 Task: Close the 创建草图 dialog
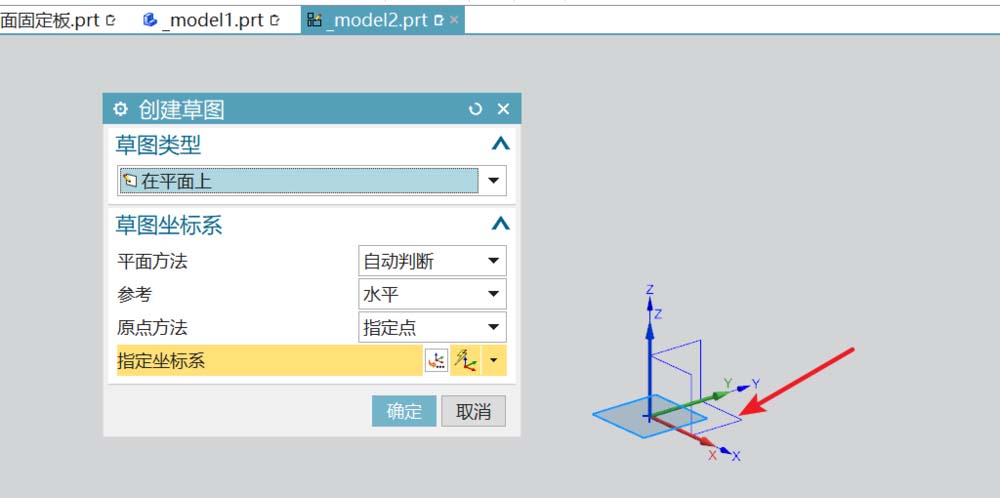[503, 109]
